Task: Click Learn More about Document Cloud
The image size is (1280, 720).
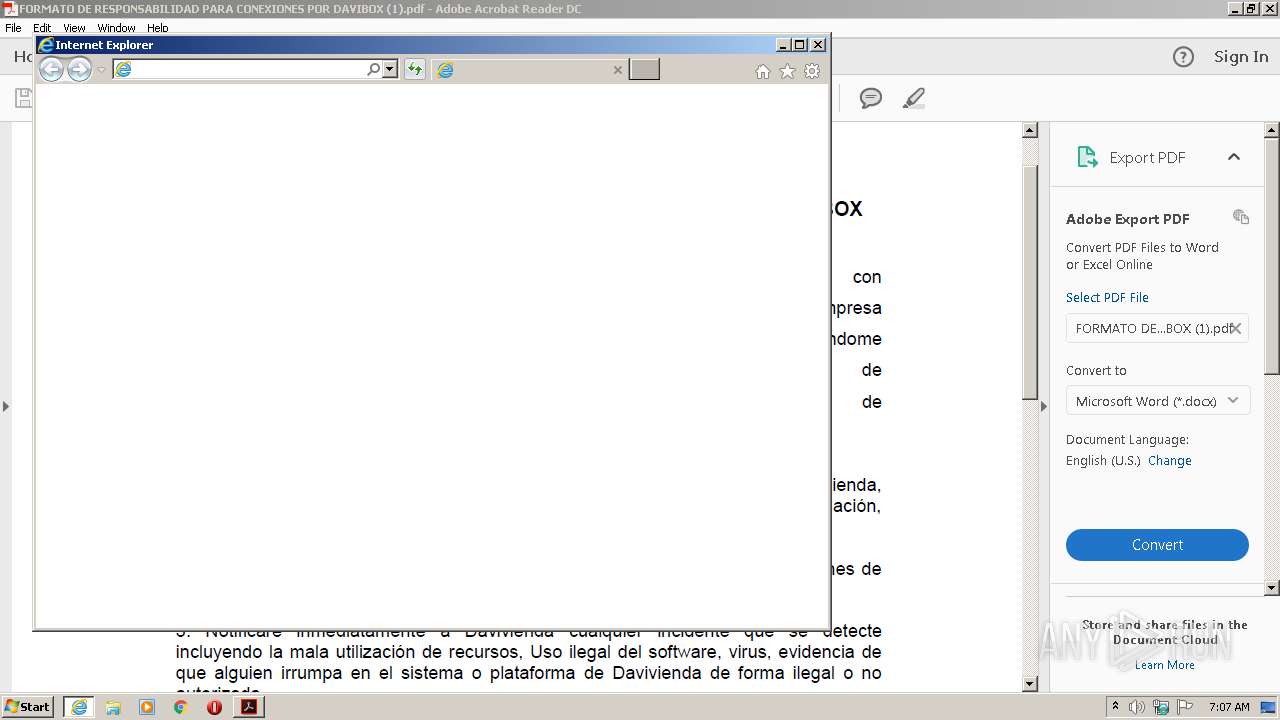Action: (1164, 665)
